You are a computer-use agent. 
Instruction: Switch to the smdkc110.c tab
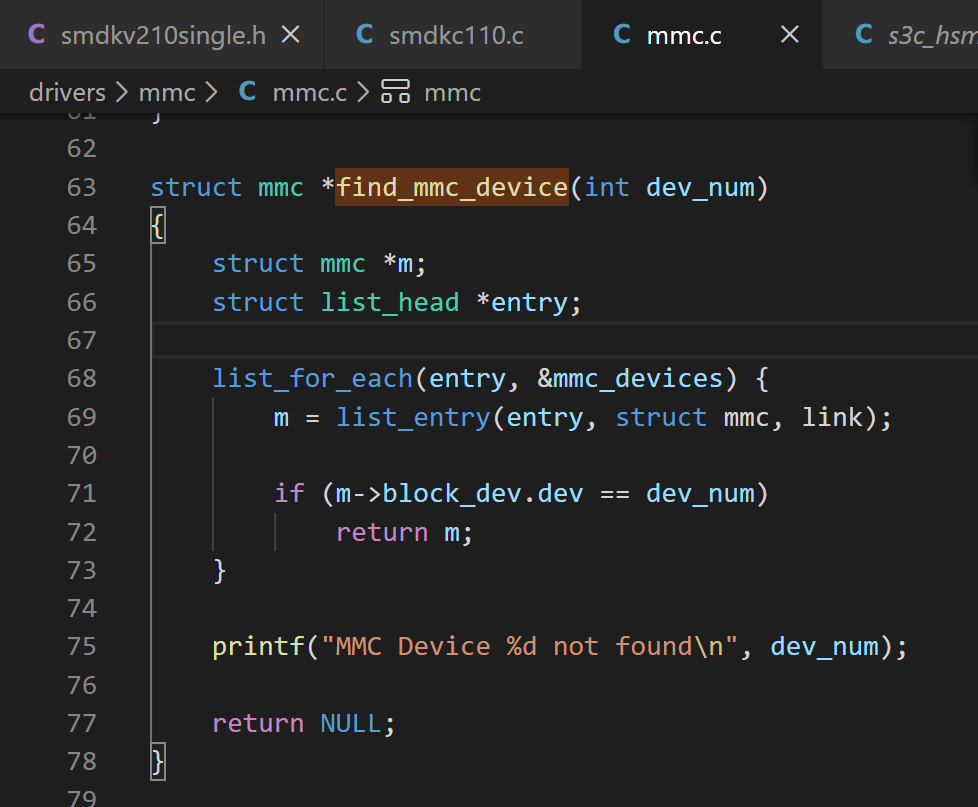tap(455, 36)
